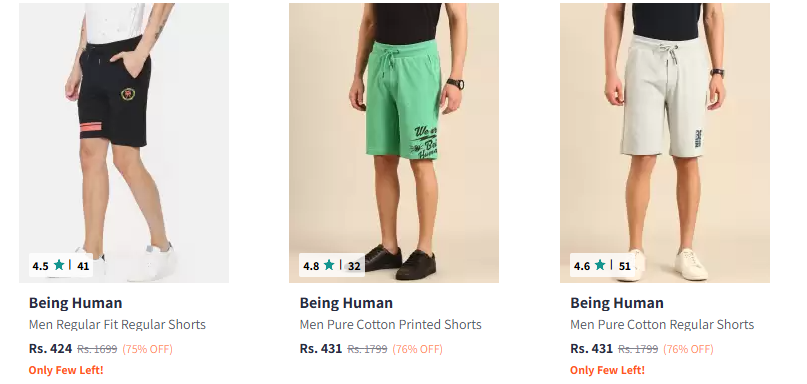Click Being Human brand above Printed Shorts
The width and height of the screenshot is (807, 384).
(x=346, y=303)
